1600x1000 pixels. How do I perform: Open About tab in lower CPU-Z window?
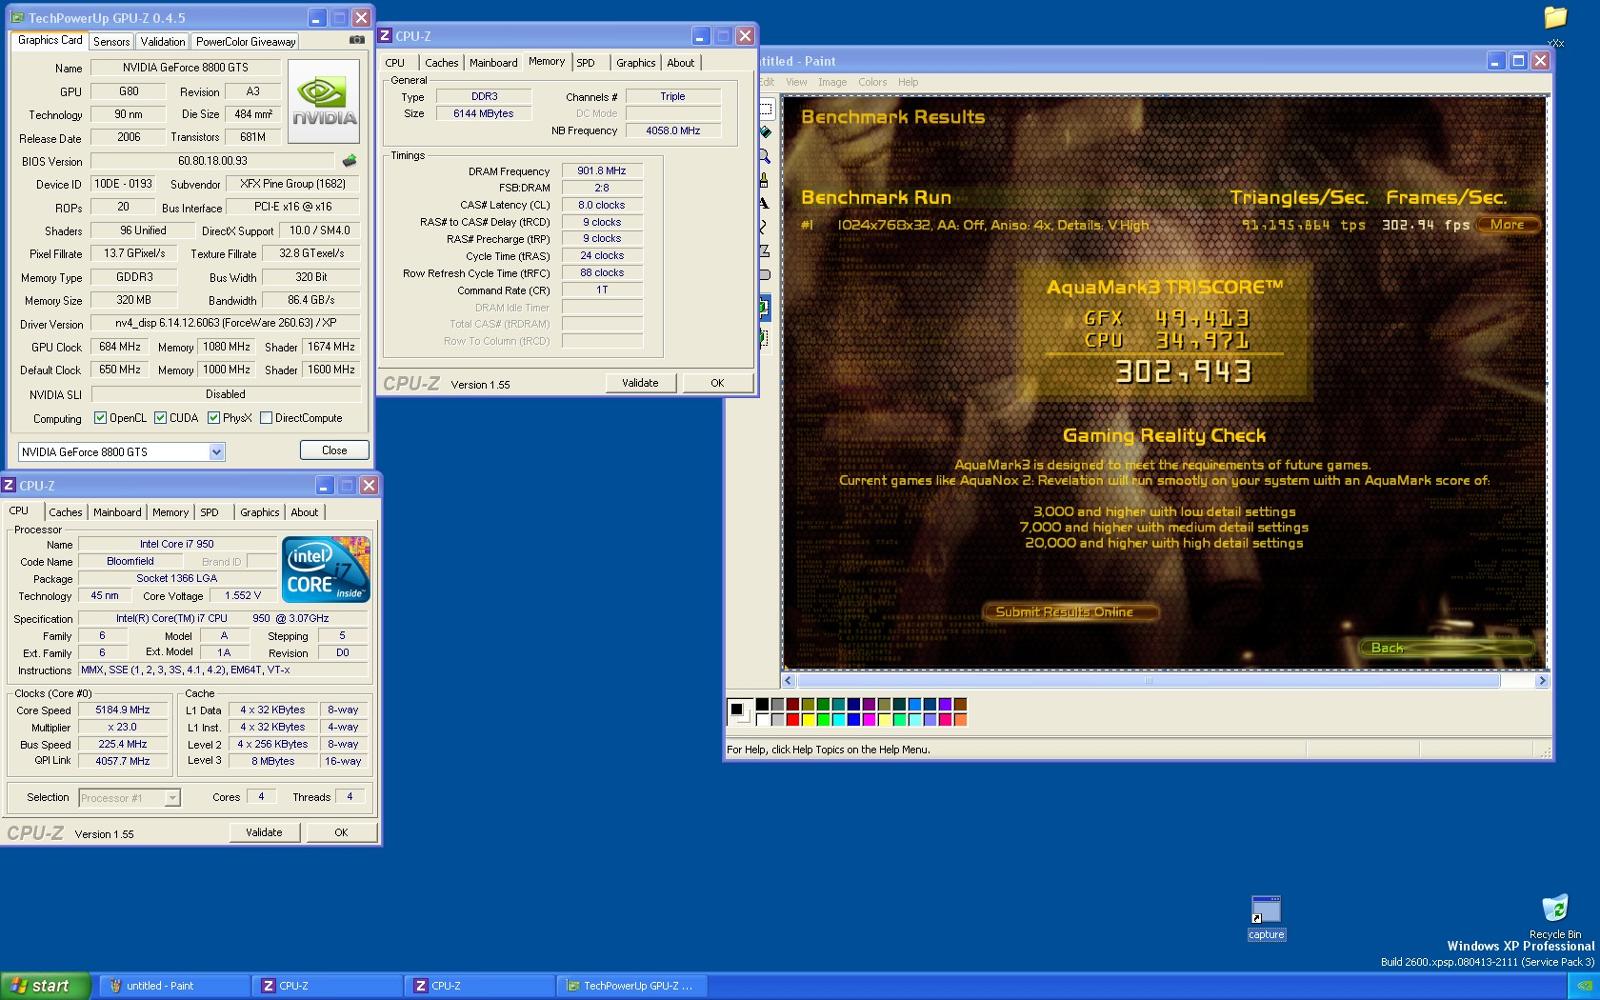coord(304,512)
